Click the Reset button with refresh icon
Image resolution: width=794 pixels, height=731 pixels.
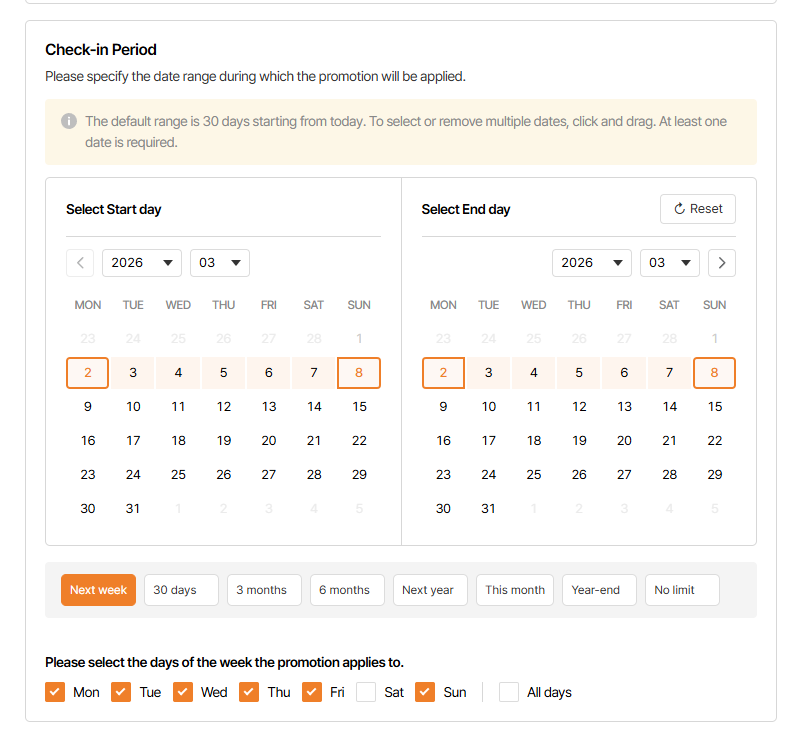(x=698, y=209)
